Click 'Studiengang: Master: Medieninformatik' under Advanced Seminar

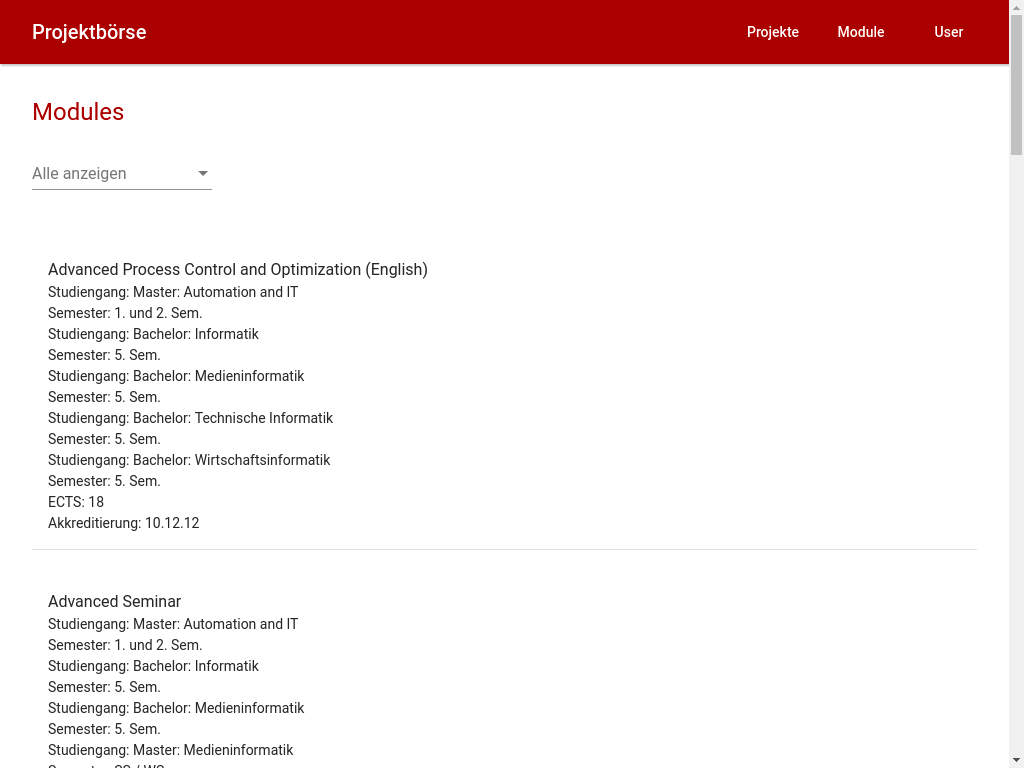click(170, 750)
